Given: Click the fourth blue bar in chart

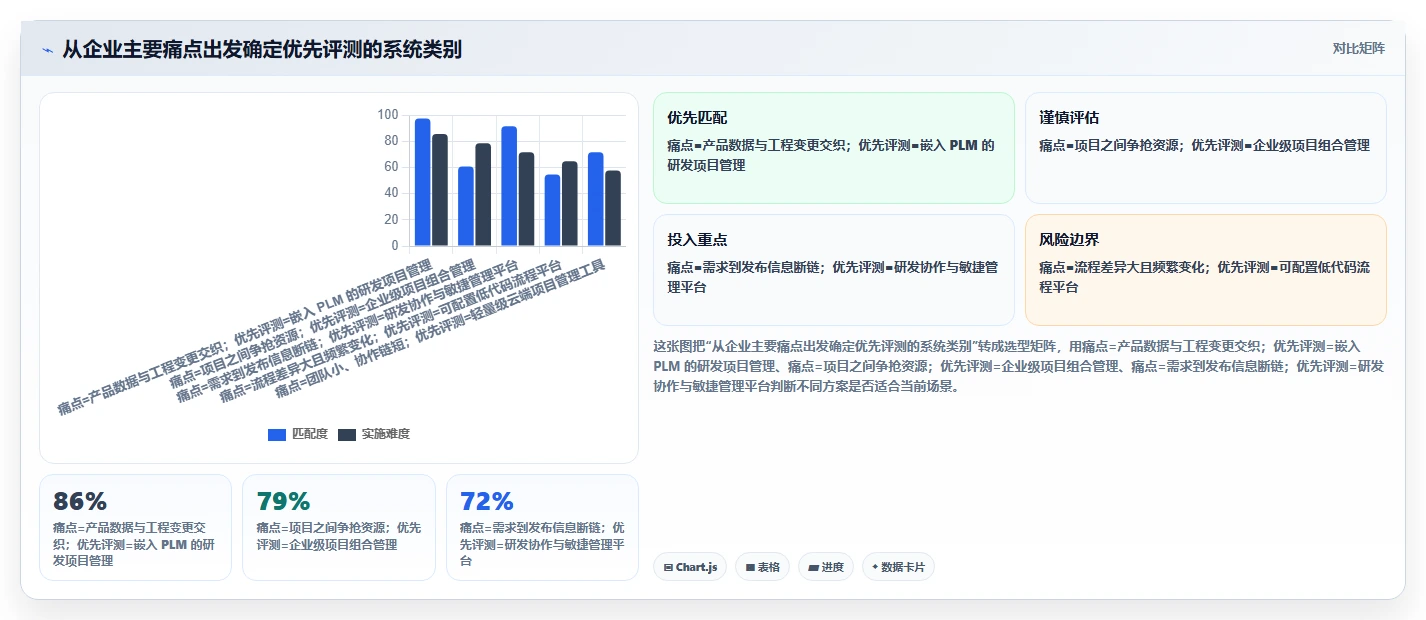Looking at the screenshot, I should (552, 210).
